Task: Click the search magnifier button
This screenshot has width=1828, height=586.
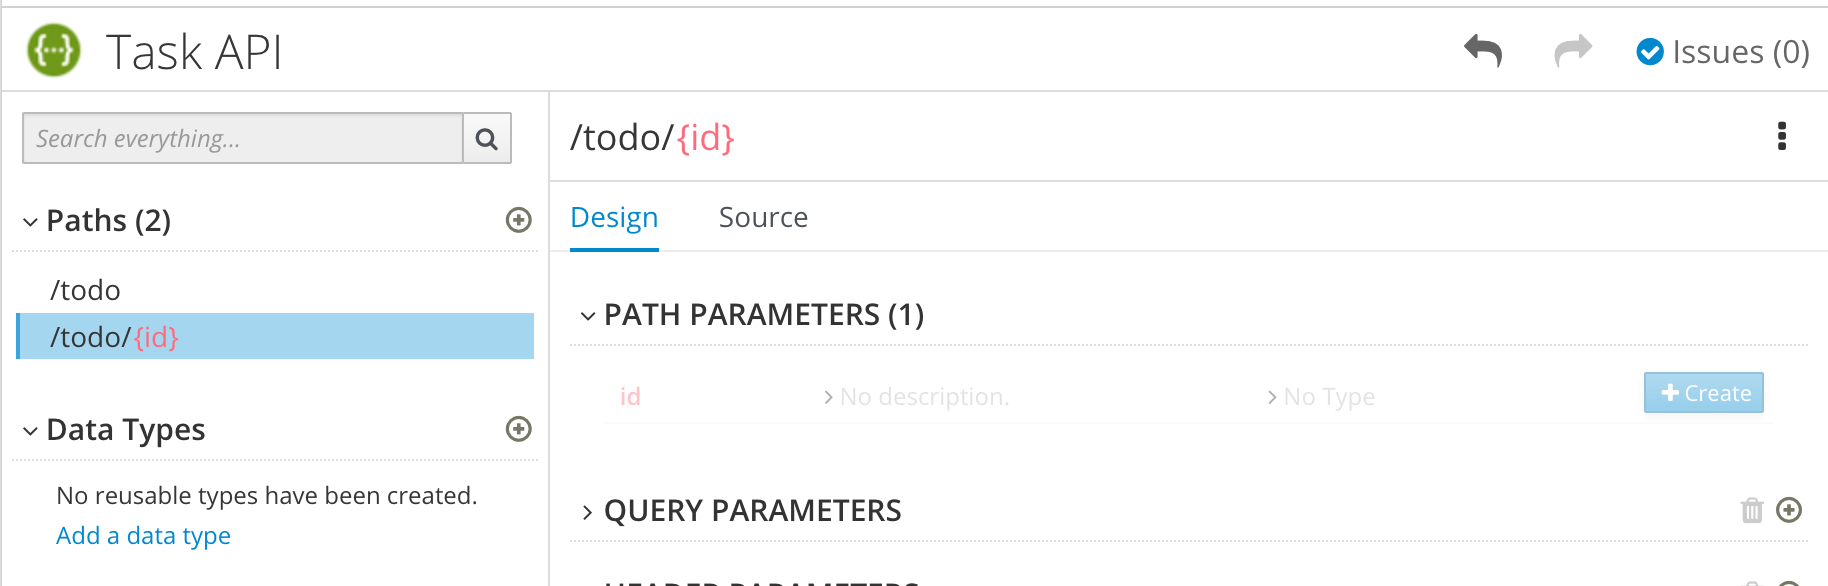Action: [487, 138]
